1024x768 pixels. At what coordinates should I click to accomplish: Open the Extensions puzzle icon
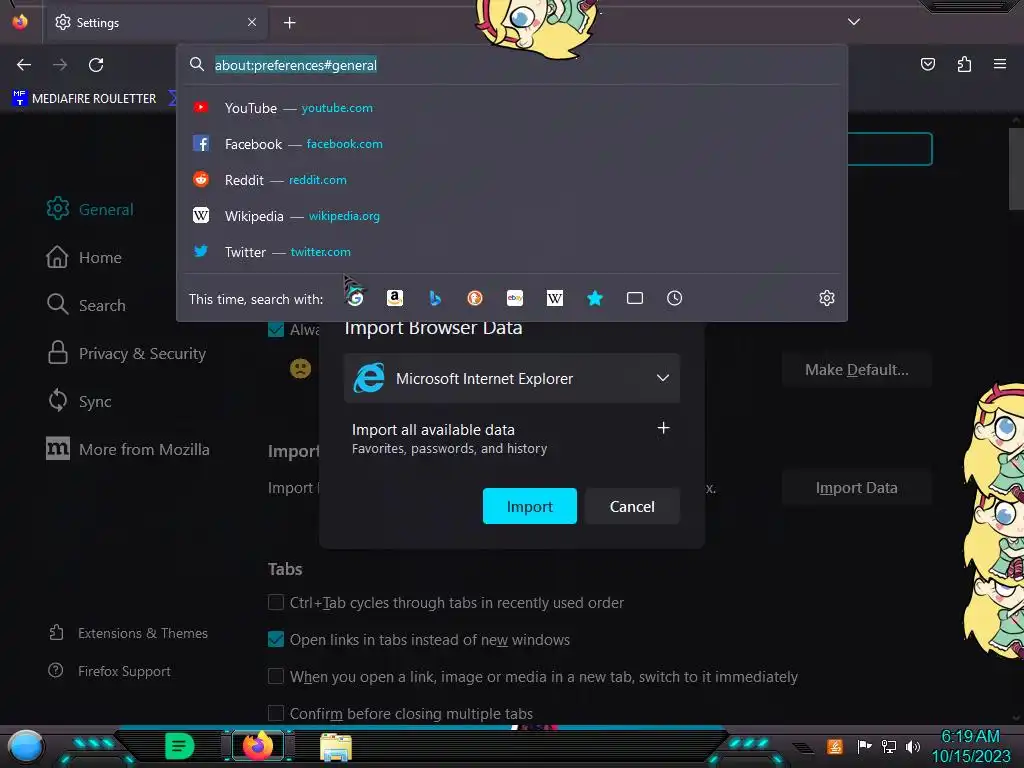coord(964,64)
